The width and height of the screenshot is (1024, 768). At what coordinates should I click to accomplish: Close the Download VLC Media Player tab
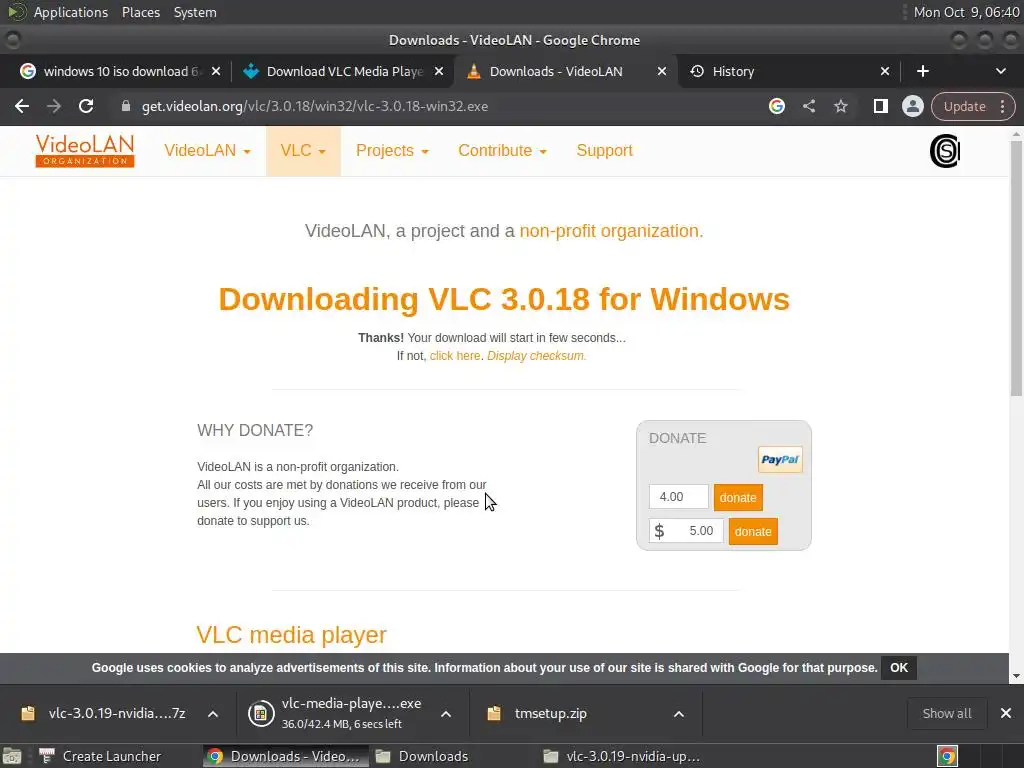tap(439, 71)
